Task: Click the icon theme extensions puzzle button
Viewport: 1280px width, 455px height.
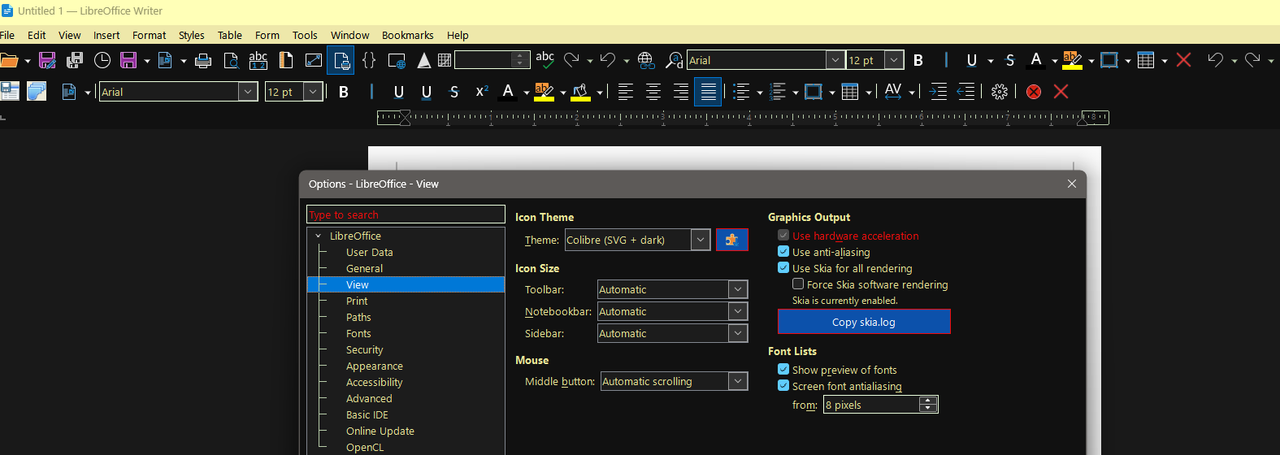Action: [x=732, y=240]
